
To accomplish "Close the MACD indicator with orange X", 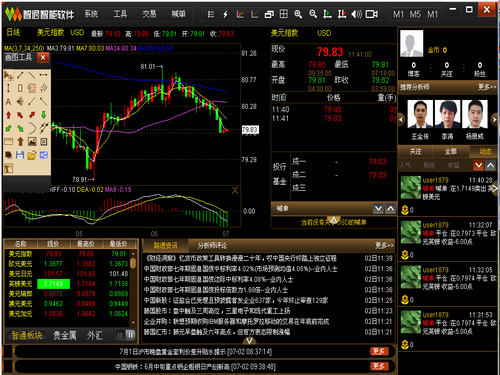I will (235, 190).
